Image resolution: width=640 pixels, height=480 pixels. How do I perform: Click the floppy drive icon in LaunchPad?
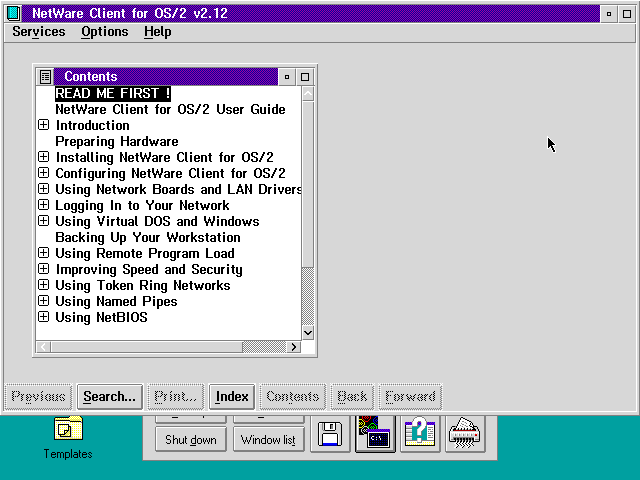pos(330,434)
